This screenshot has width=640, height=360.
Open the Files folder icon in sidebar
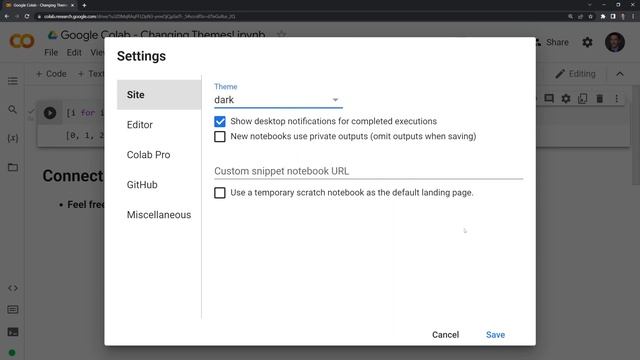point(13,167)
